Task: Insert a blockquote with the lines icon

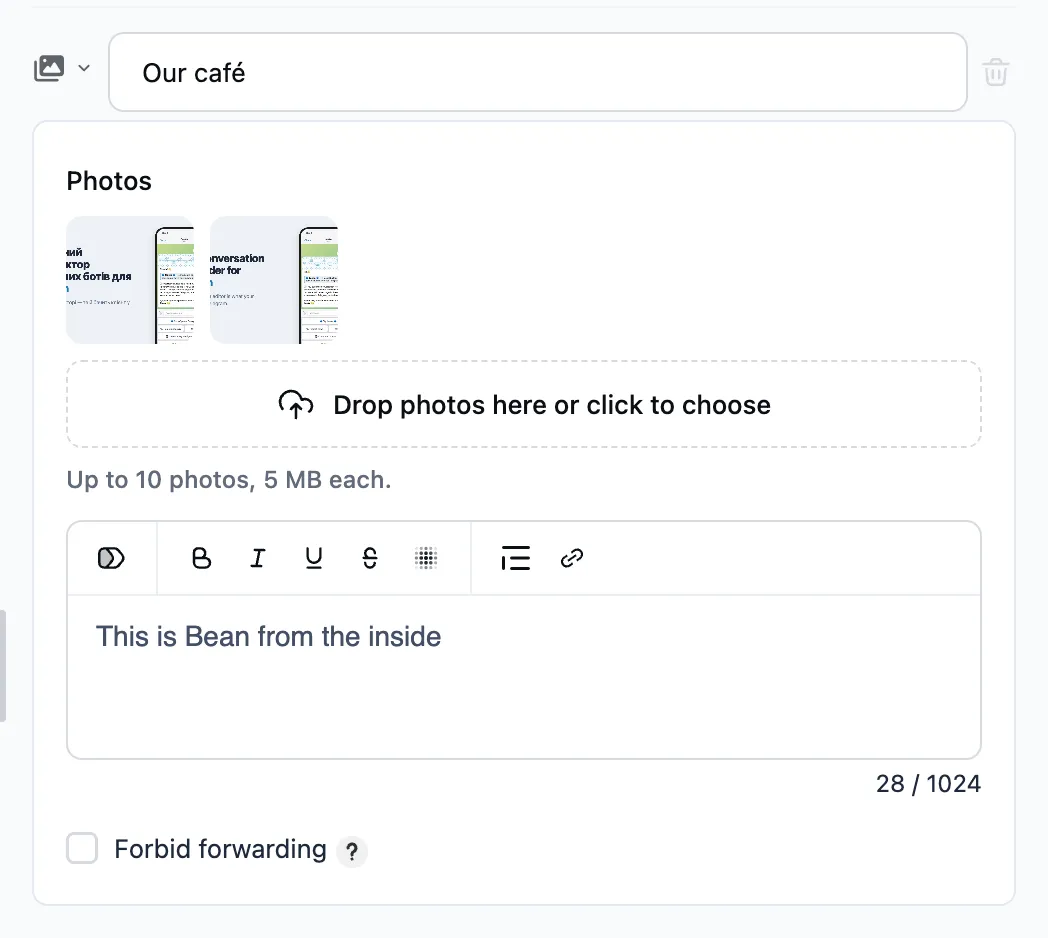Action: point(515,558)
